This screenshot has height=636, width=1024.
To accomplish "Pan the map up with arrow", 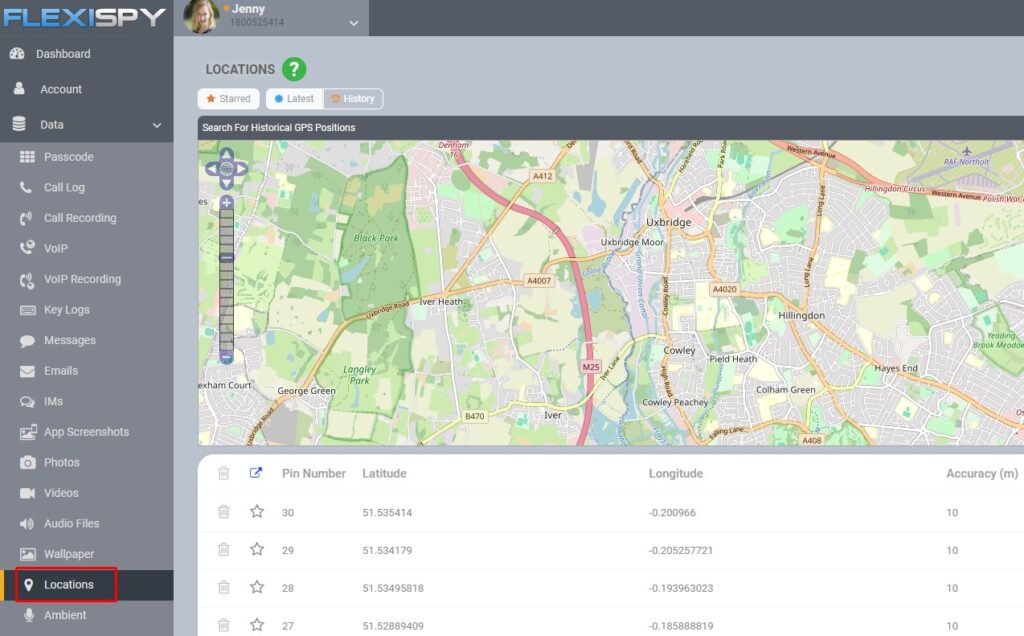I will 226,155.
